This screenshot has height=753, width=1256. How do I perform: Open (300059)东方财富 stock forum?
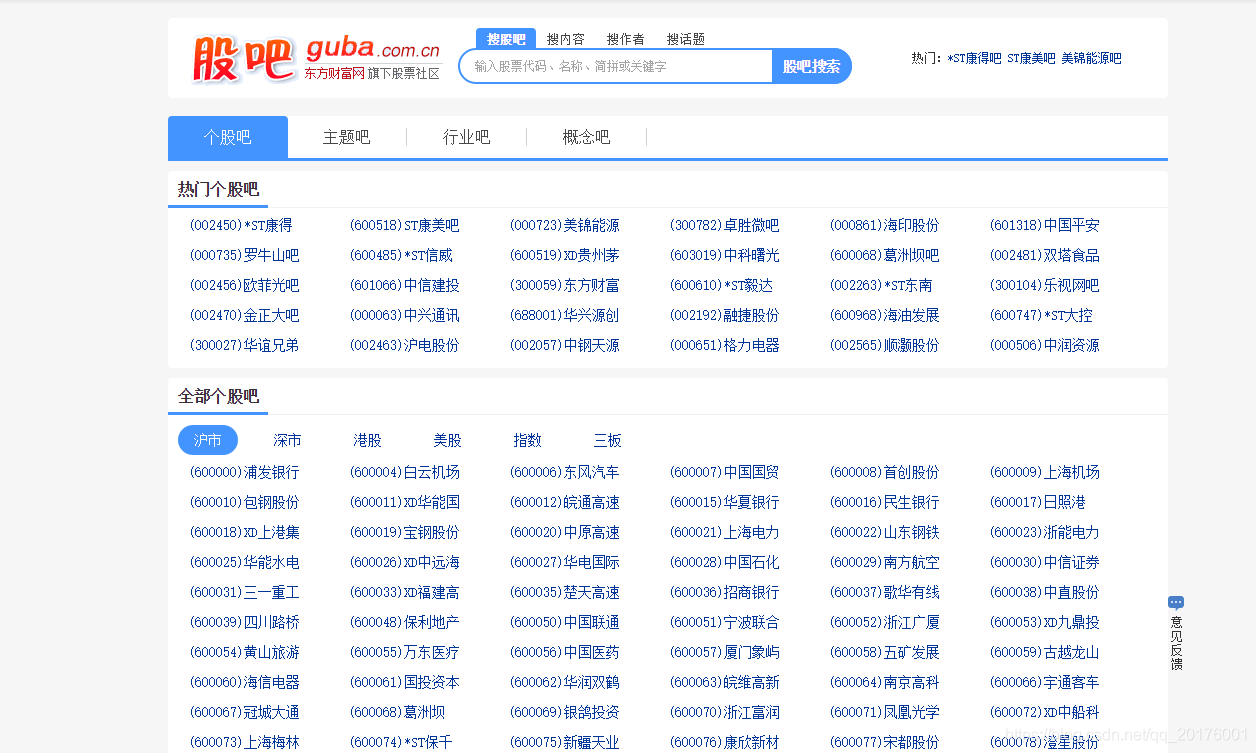click(564, 285)
